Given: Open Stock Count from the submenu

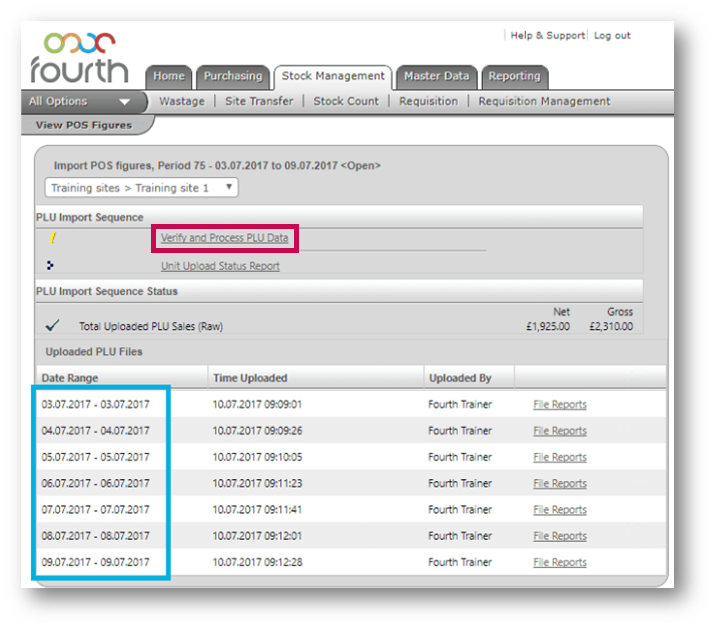Looking at the screenshot, I should 346,101.
